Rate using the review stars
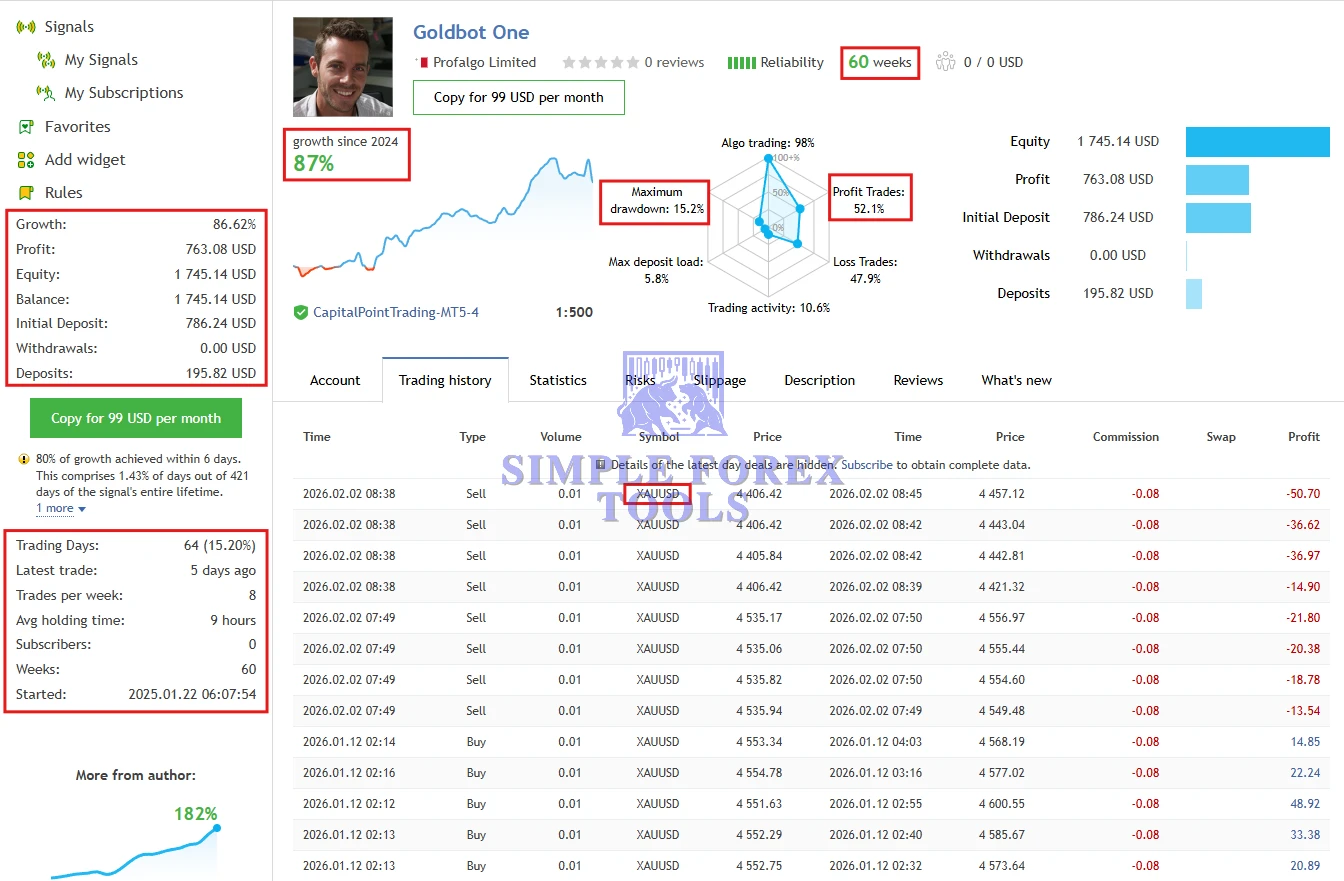This screenshot has height=881, width=1344. coord(599,62)
